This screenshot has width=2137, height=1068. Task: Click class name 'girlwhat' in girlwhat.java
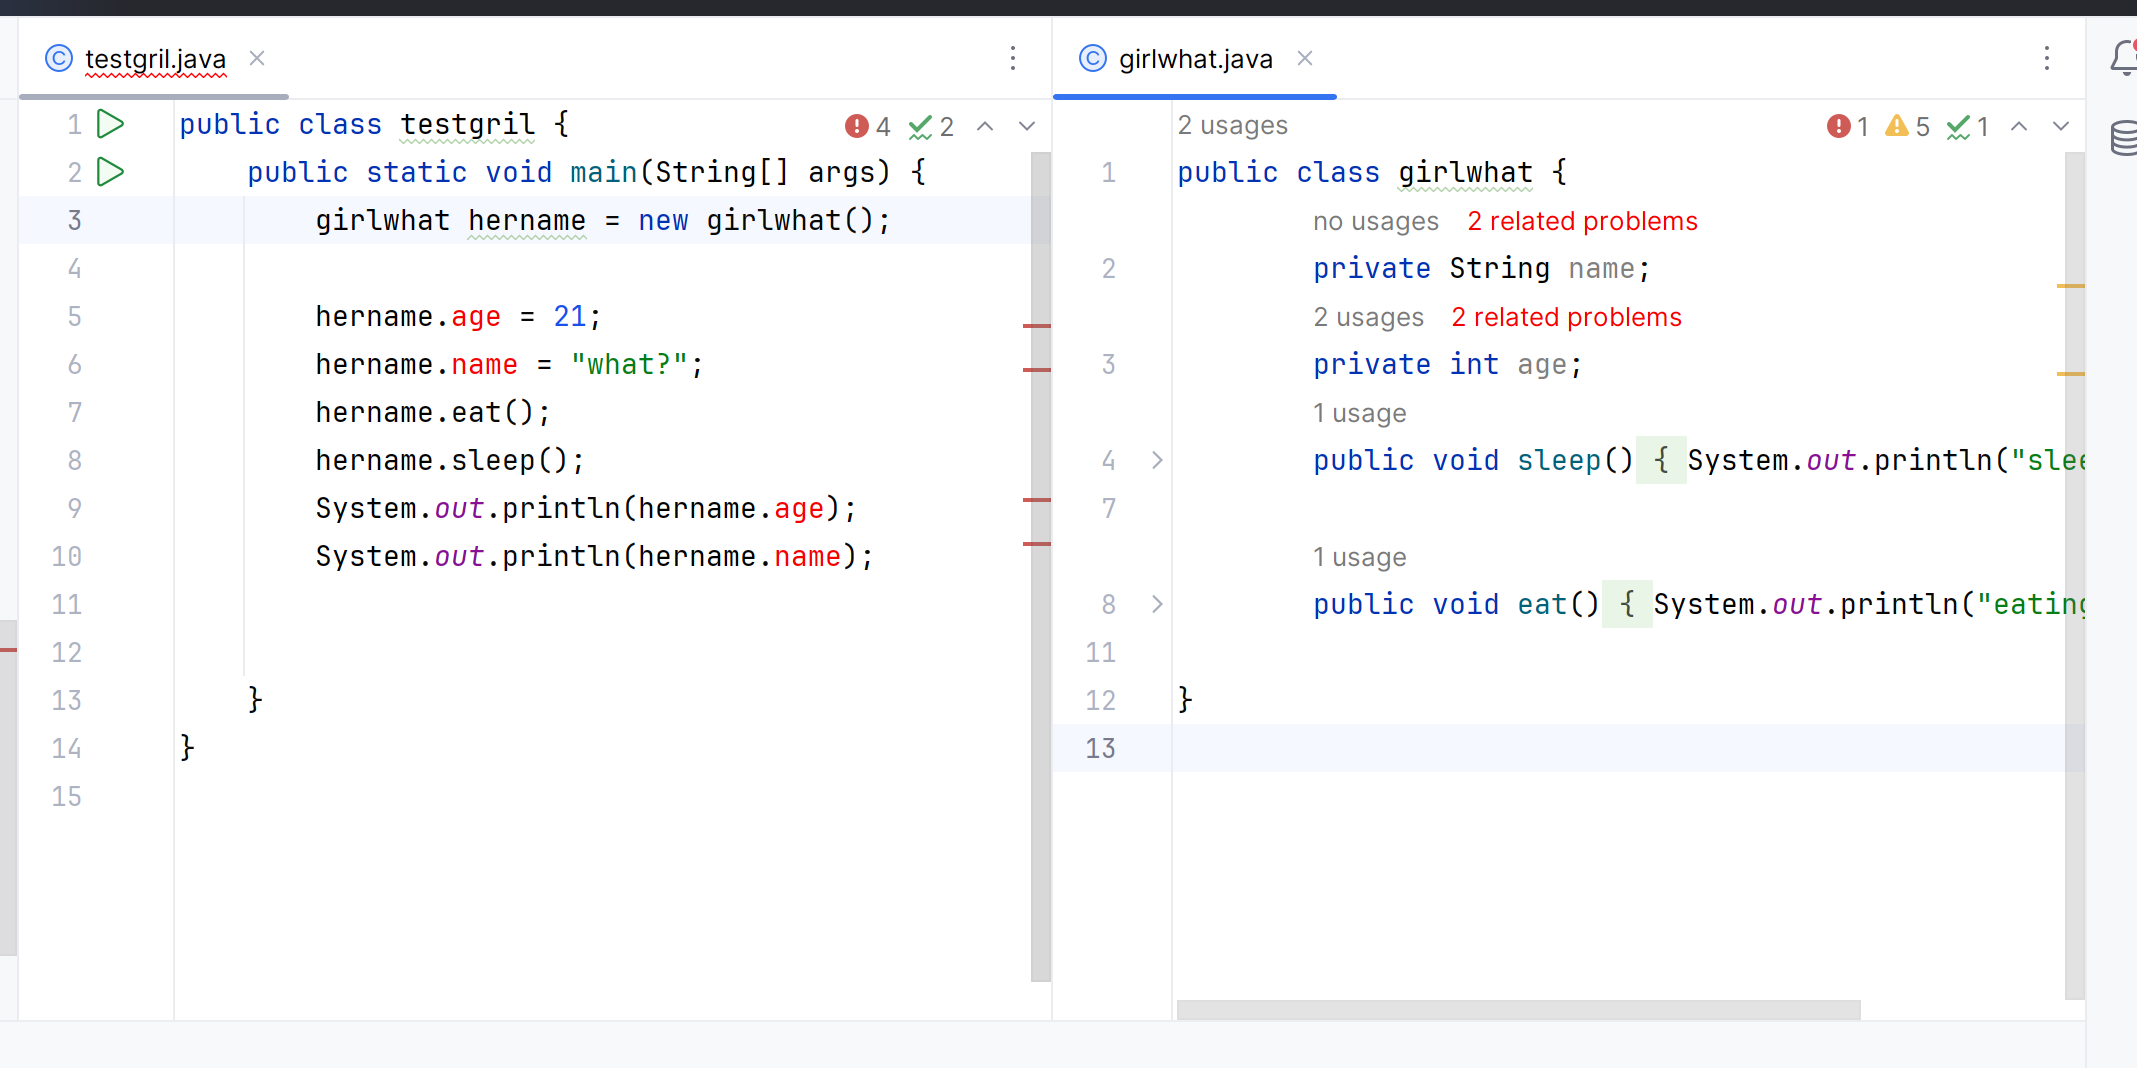[x=1465, y=173]
